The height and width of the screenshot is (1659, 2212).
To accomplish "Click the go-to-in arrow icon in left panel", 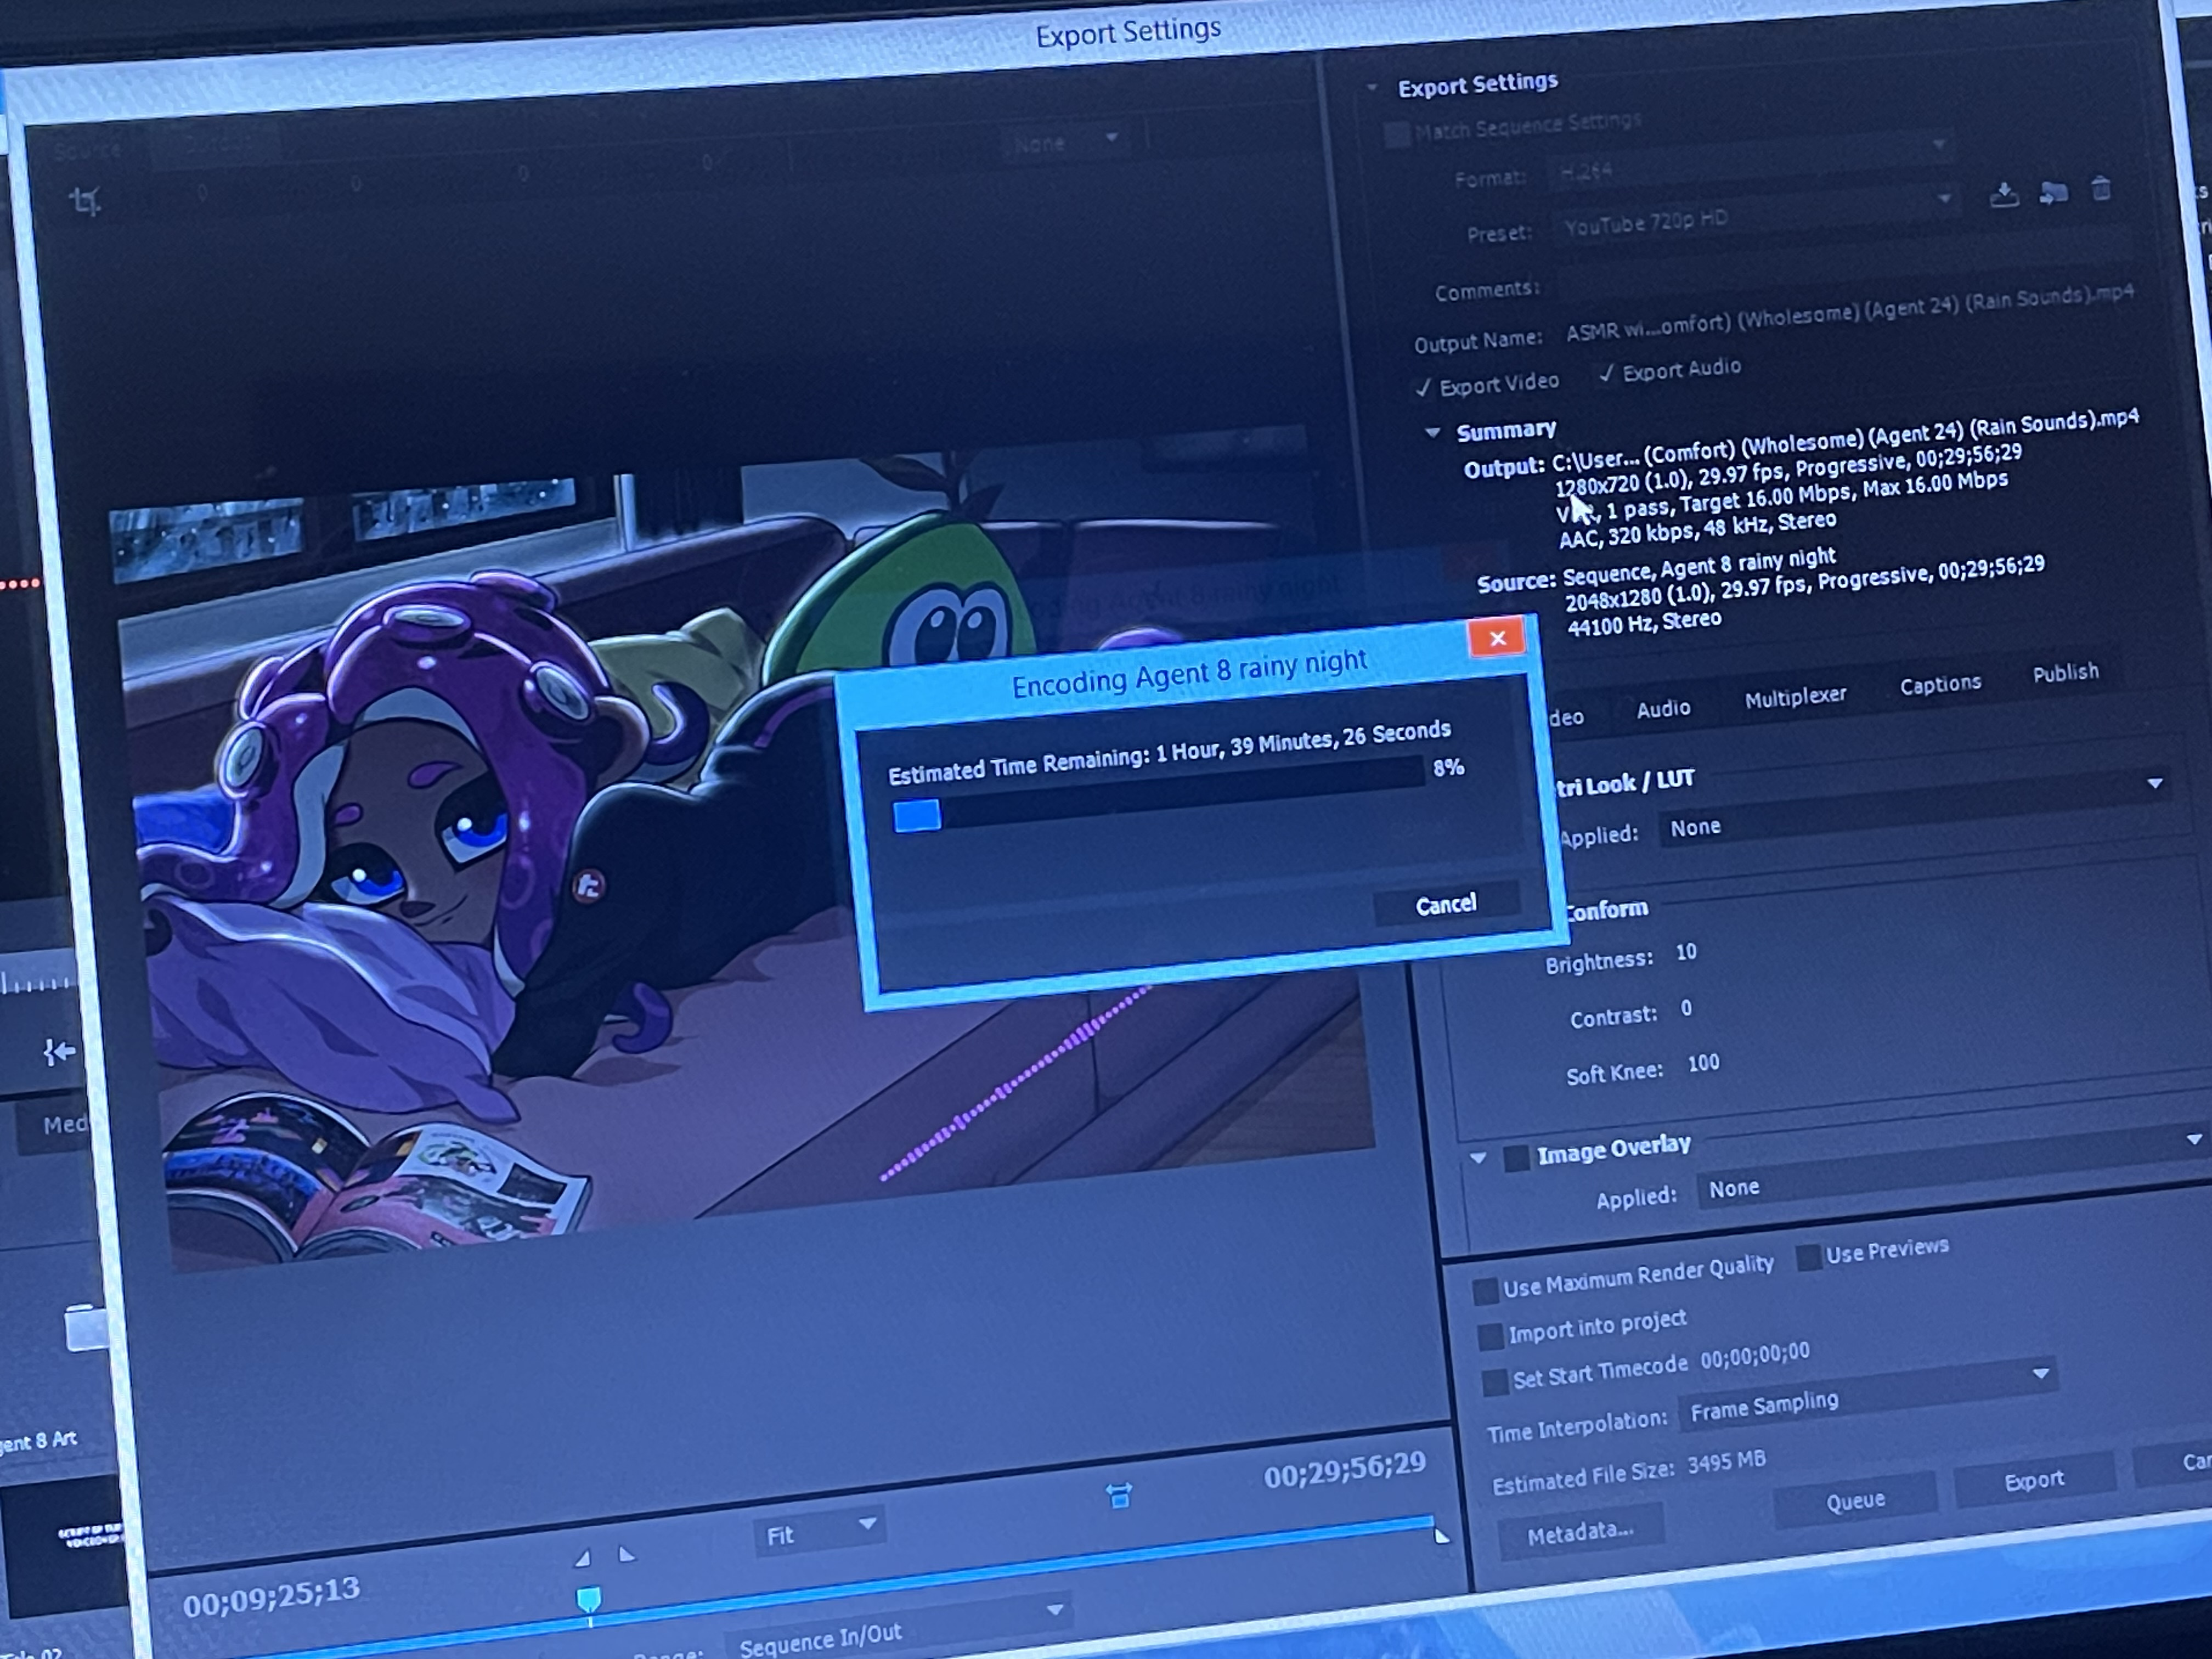I will (x=58, y=1051).
